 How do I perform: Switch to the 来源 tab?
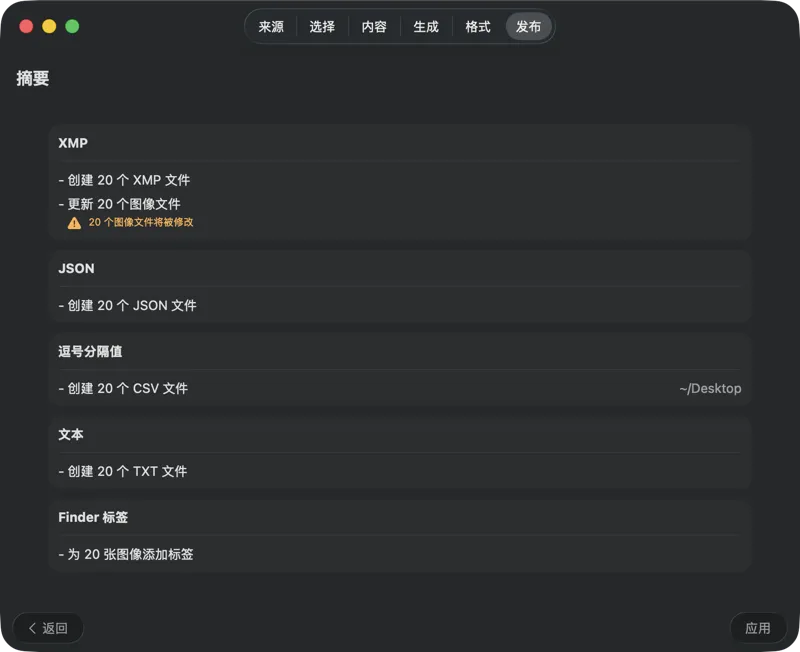[x=271, y=27]
